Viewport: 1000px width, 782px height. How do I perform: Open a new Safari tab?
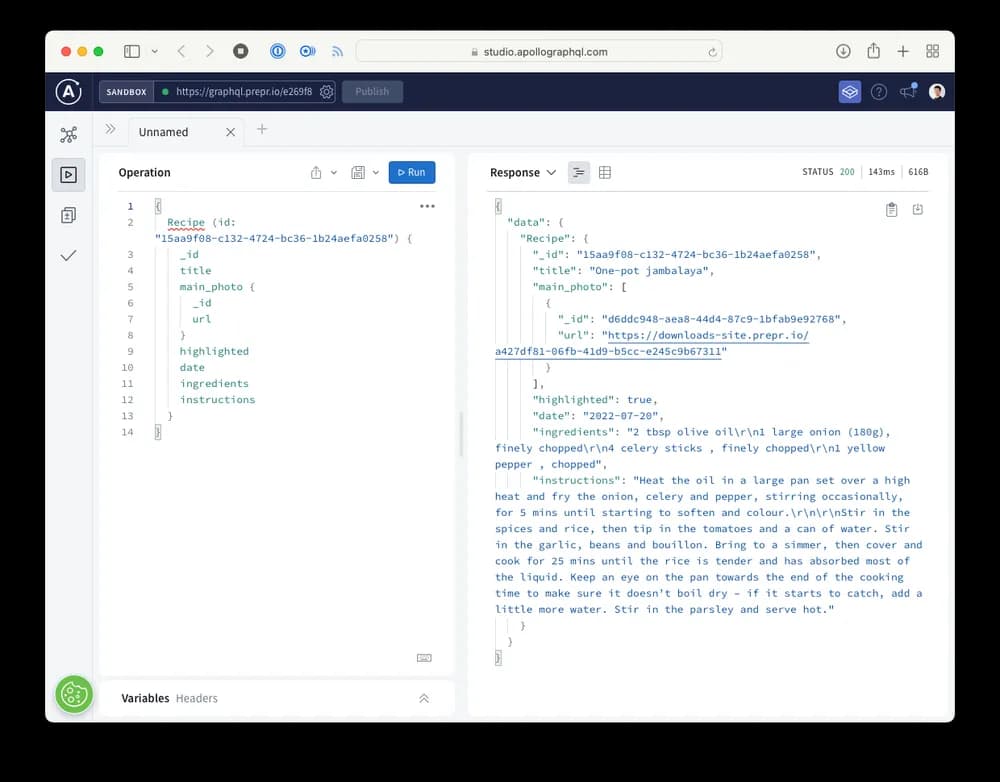coord(903,51)
